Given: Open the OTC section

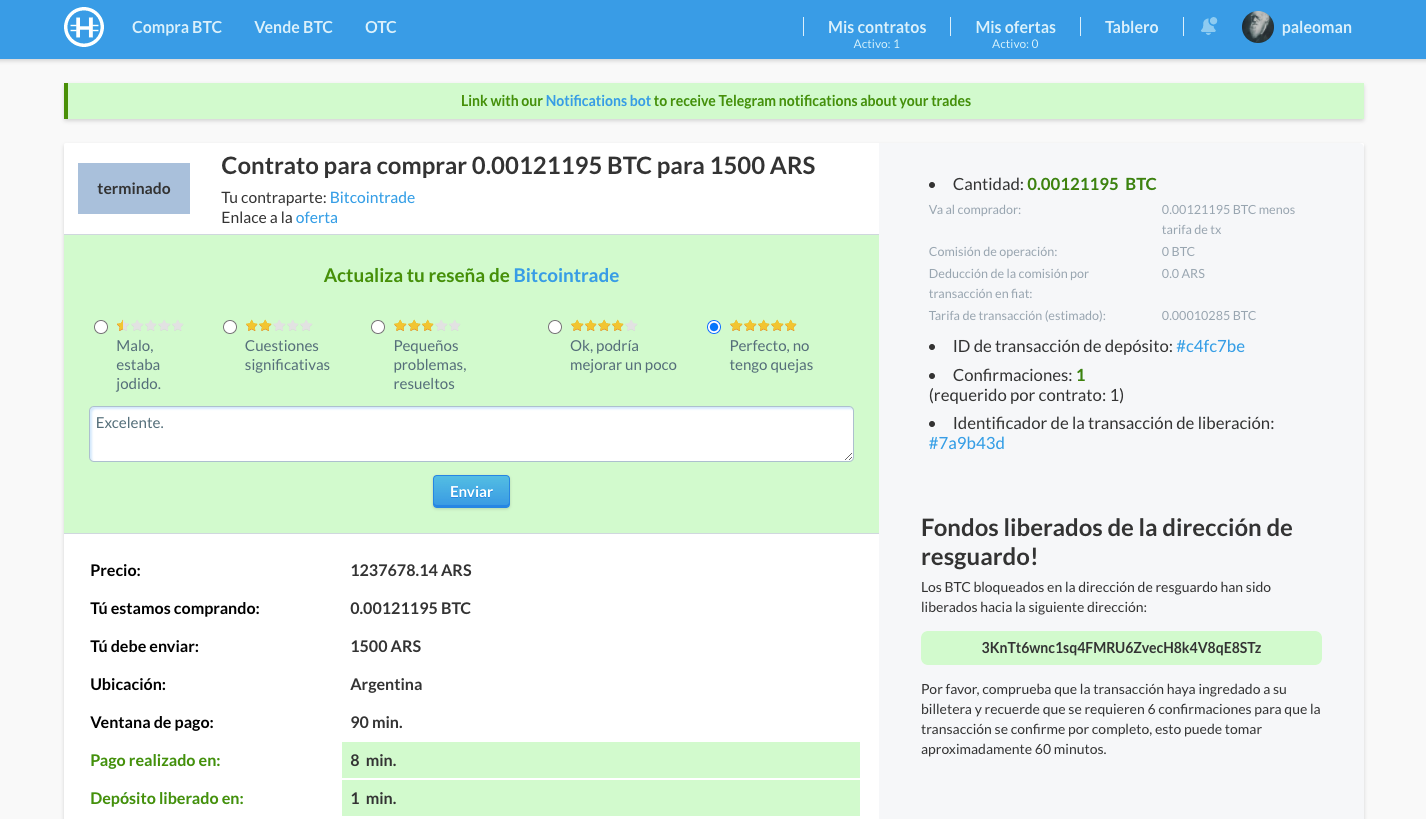Looking at the screenshot, I should click(x=381, y=28).
